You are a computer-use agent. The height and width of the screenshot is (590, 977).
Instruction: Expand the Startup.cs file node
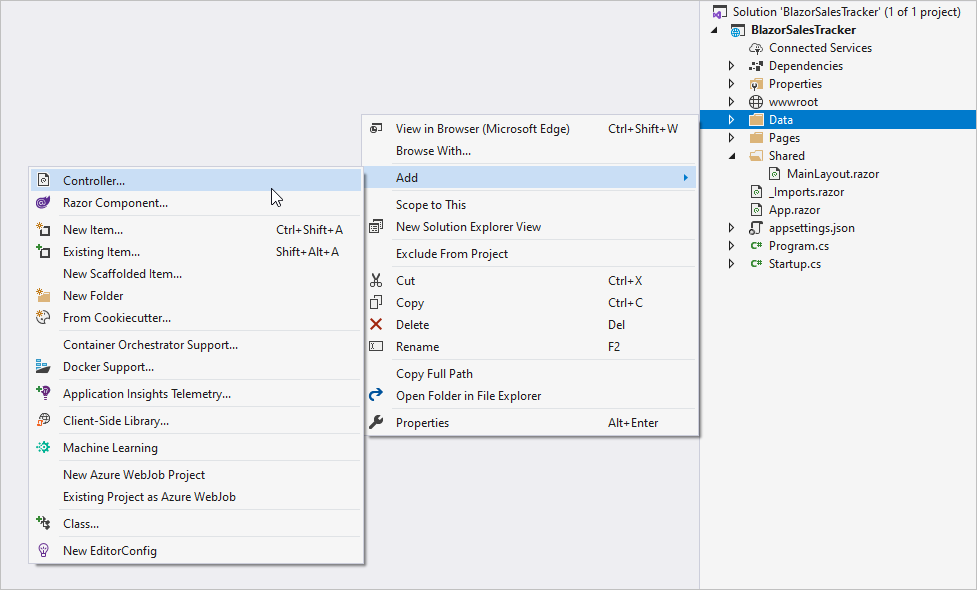pyautogui.click(x=731, y=264)
